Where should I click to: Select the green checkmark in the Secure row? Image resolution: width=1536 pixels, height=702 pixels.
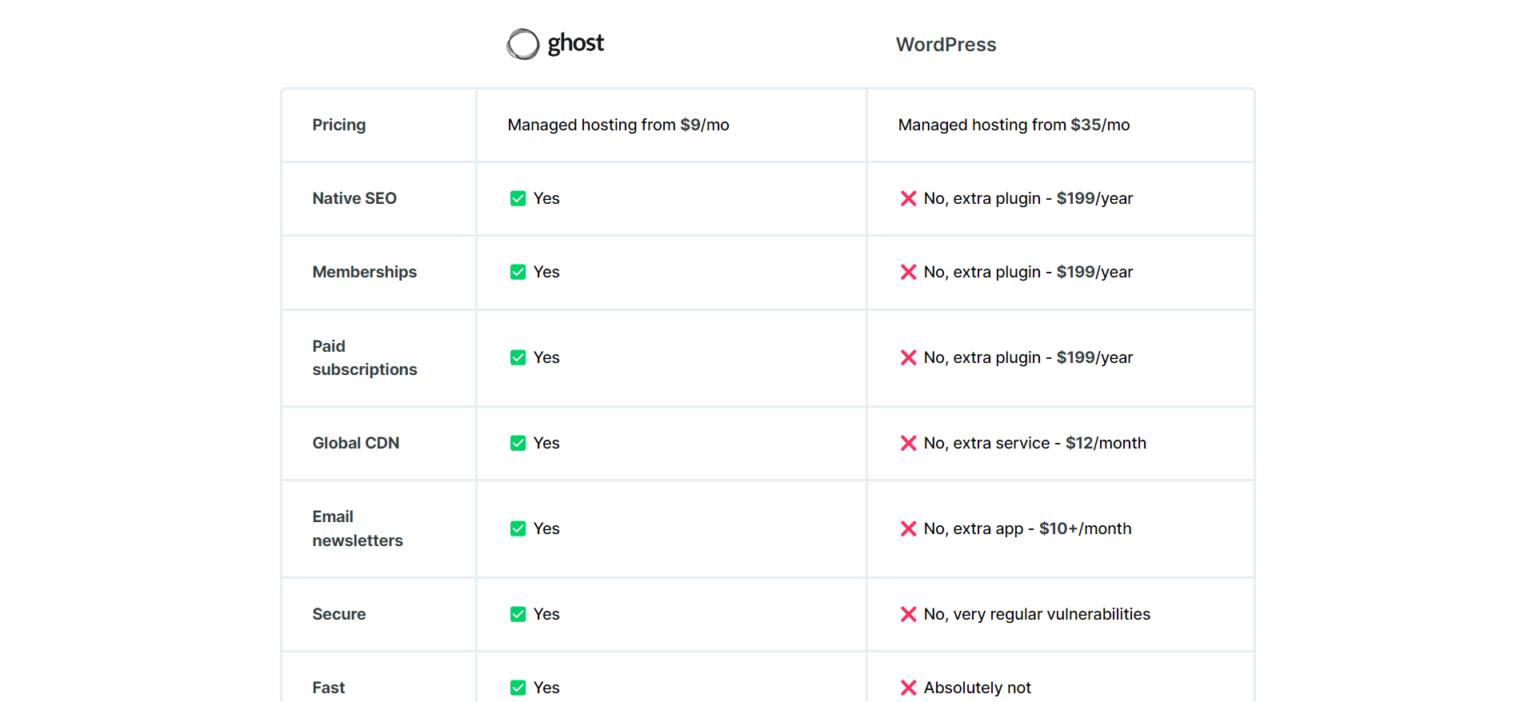point(518,614)
